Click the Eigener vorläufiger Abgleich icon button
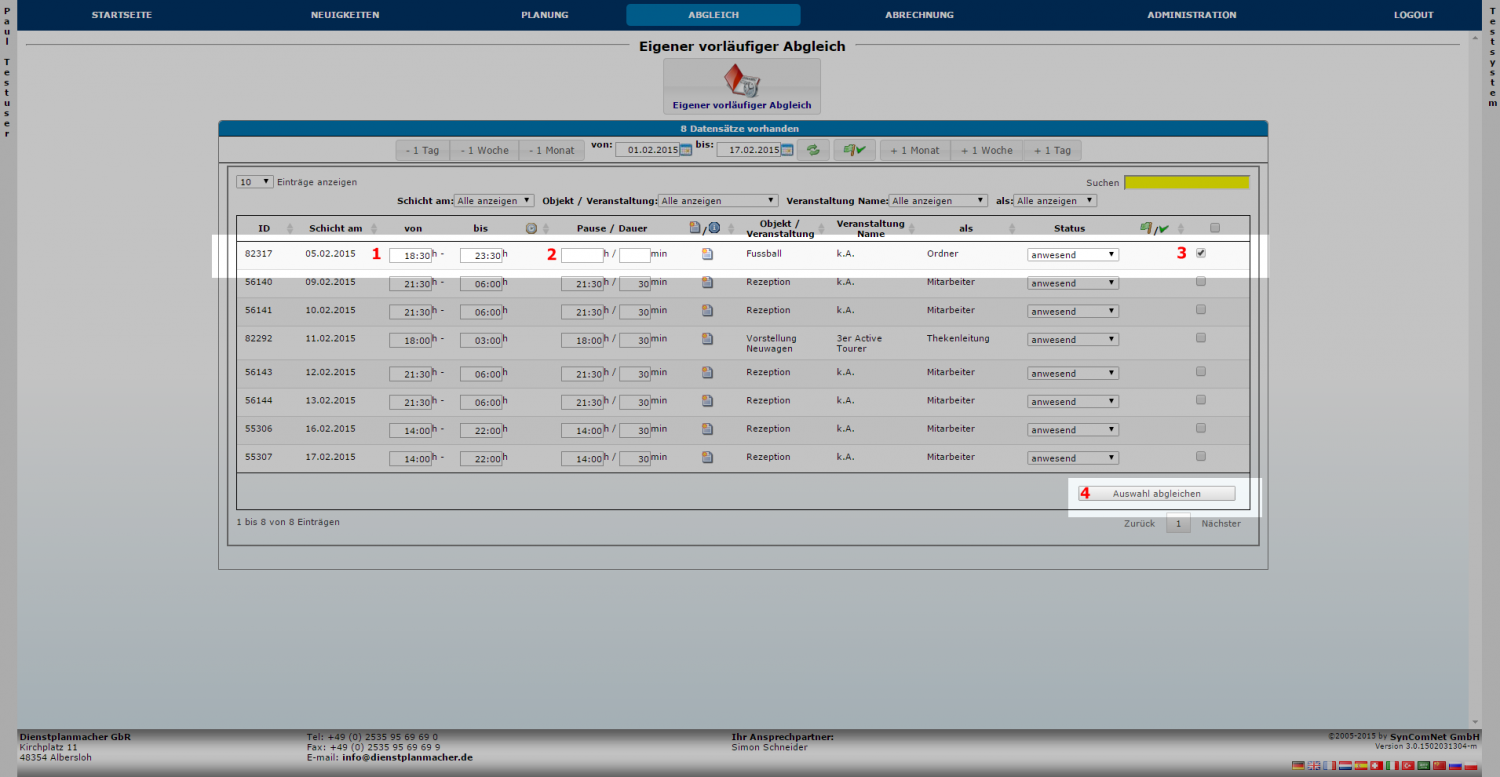The image size is (1500, 777). [742, 86]
